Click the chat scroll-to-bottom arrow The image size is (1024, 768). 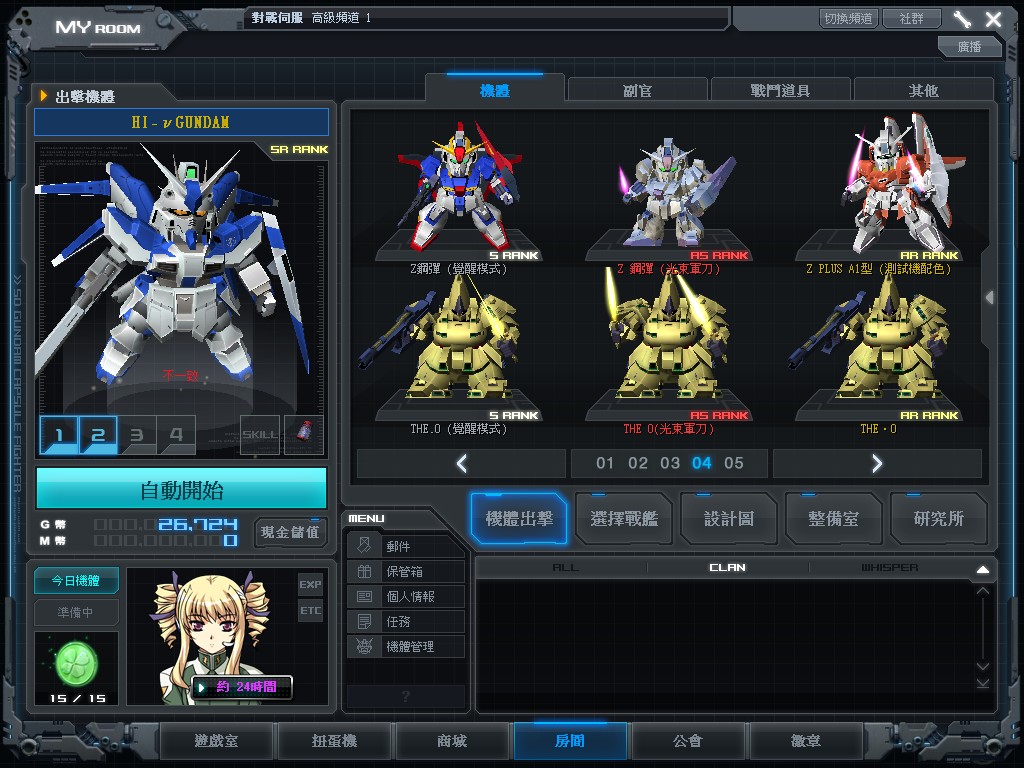(983, 683)
